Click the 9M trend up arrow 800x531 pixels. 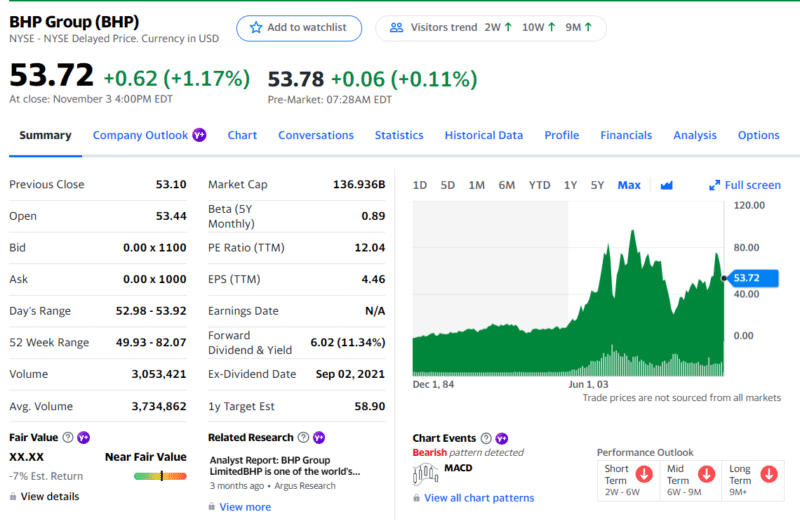(588, 27)
